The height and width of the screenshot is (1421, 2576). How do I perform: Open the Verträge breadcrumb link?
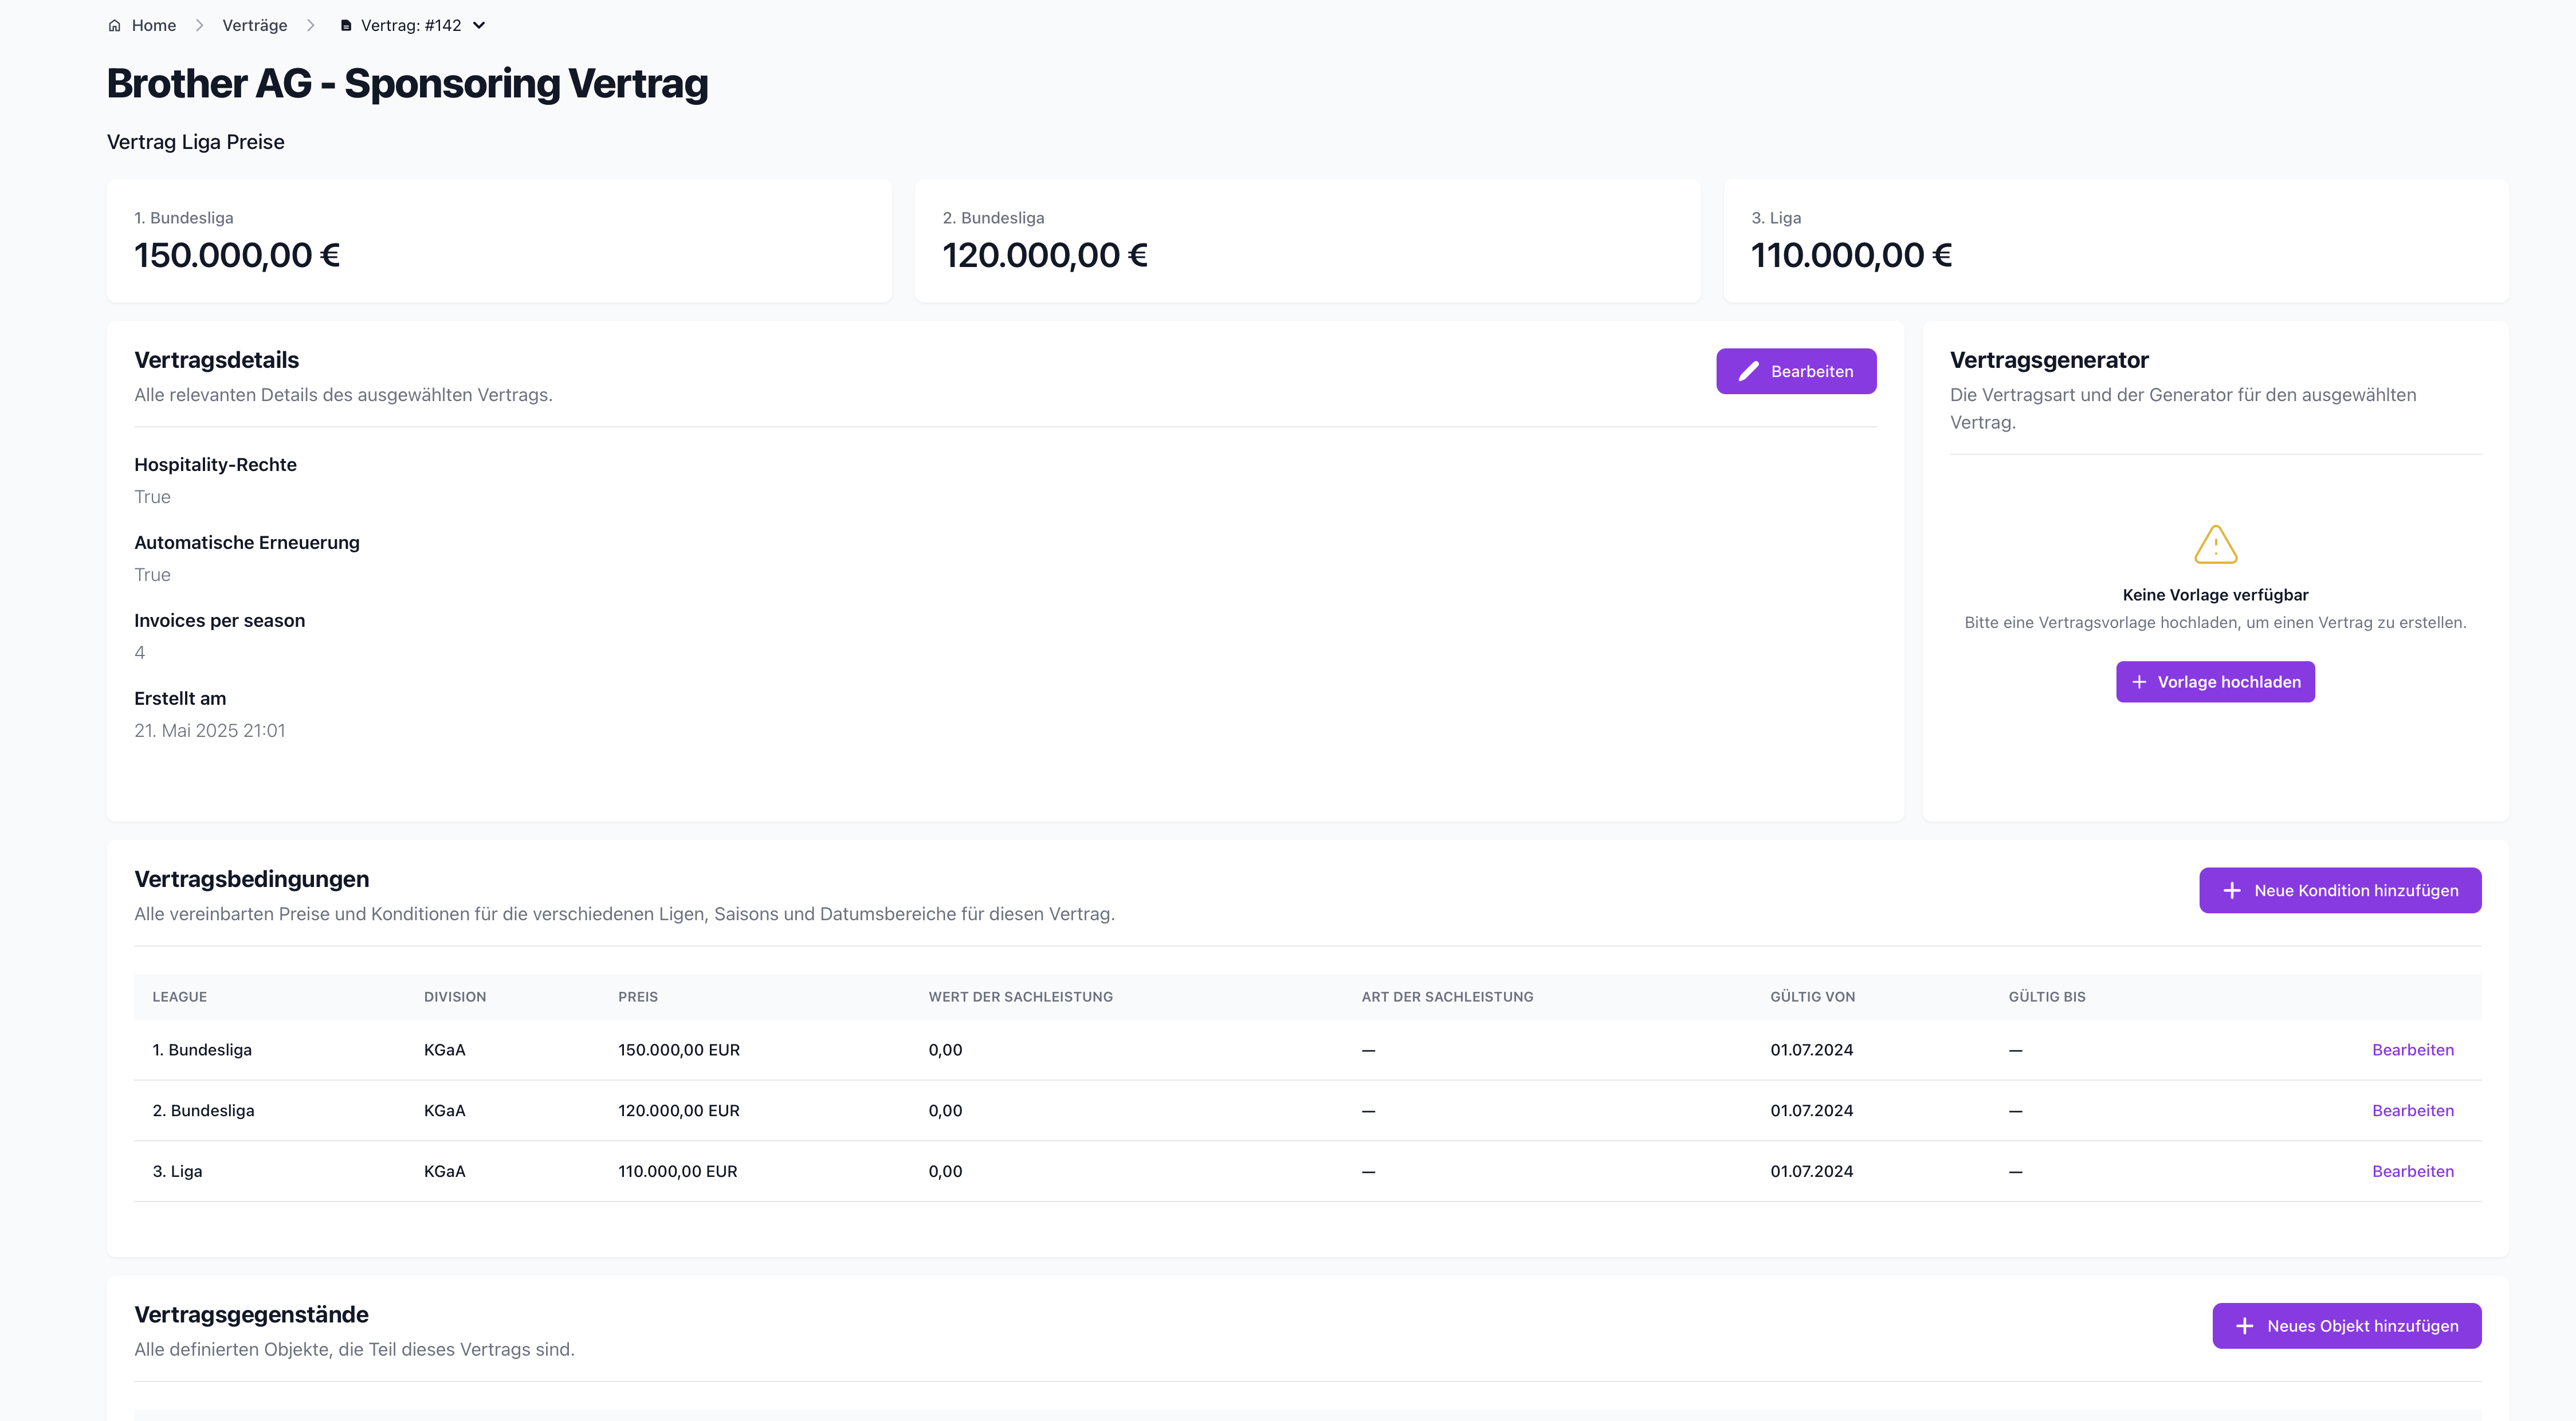click(x=255, y=25)
